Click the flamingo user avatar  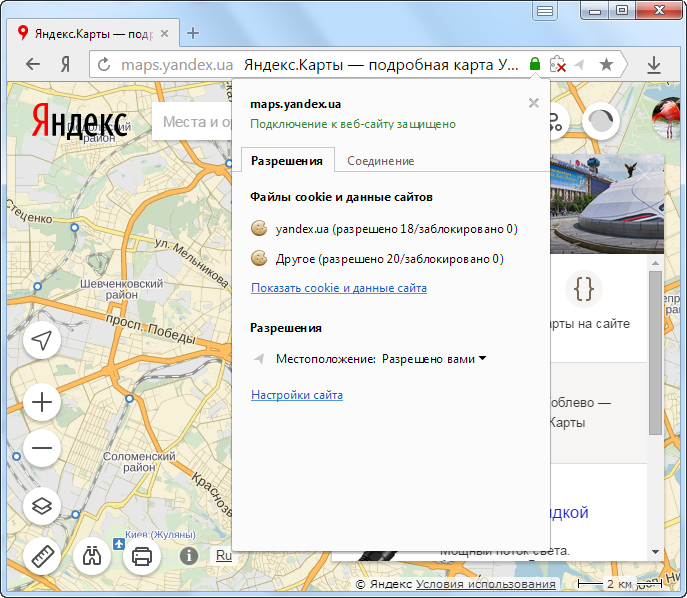point(666,117)
